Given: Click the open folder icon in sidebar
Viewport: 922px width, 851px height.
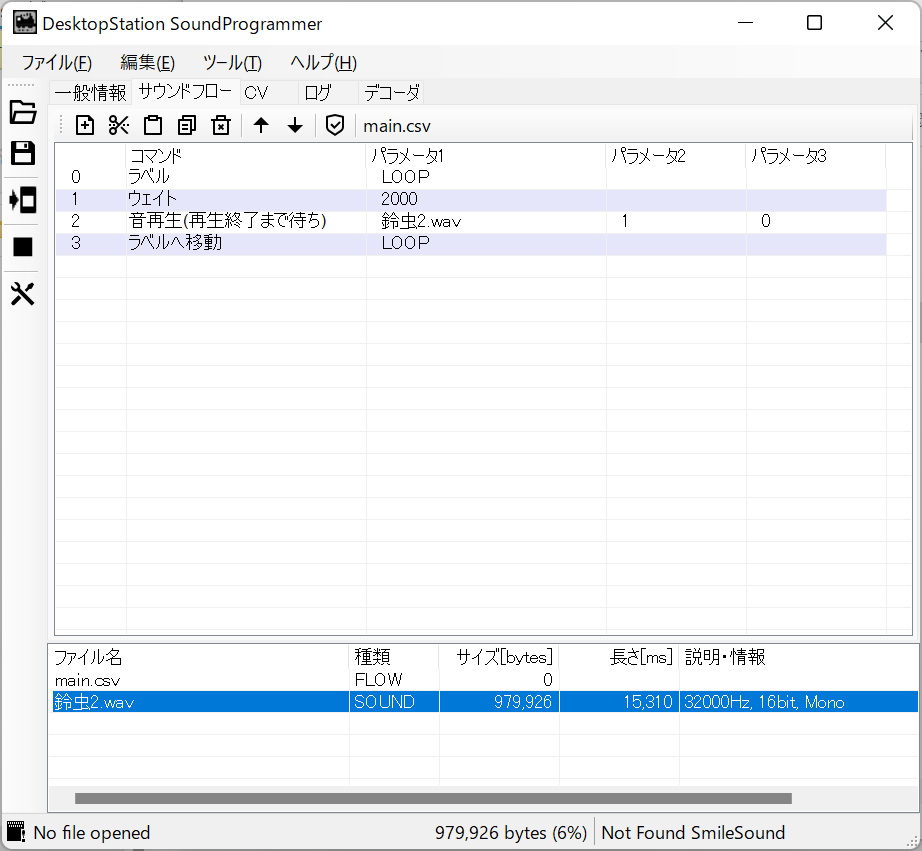Looking at the screenshot, I should (23, 112).
